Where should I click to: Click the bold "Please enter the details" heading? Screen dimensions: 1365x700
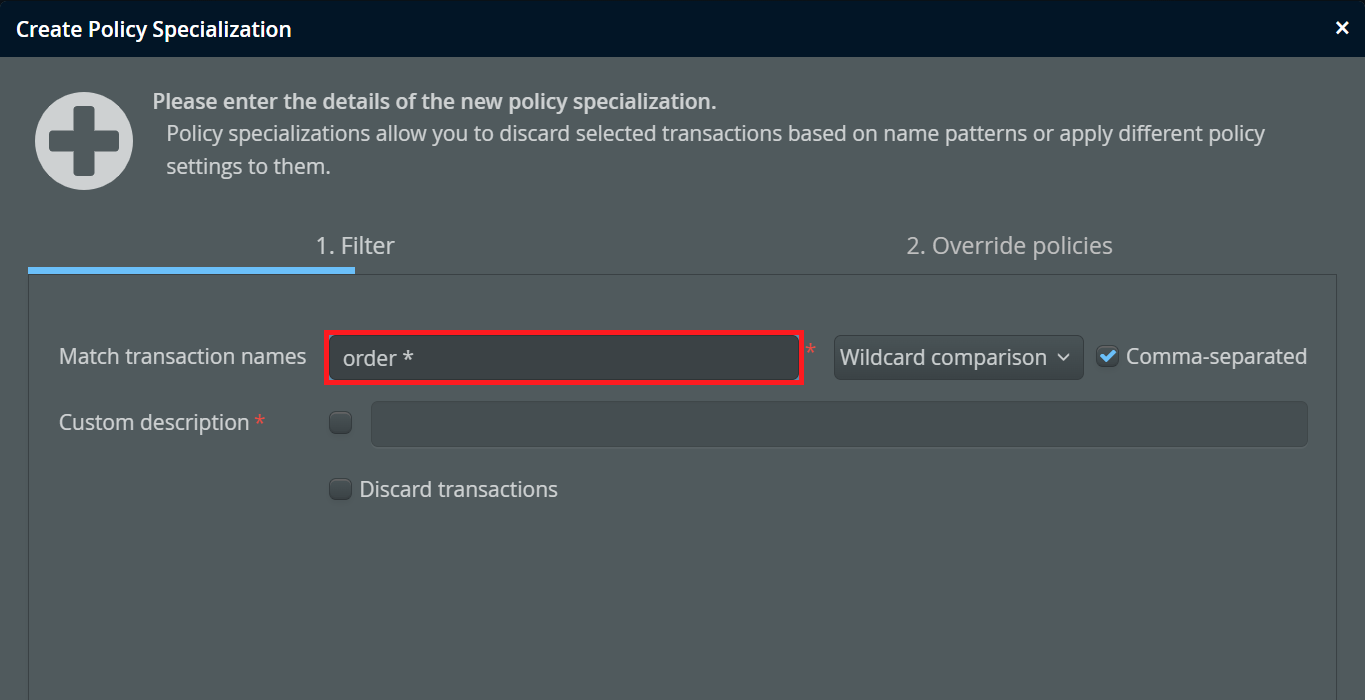pyautogui.click(x=434, y=102)
